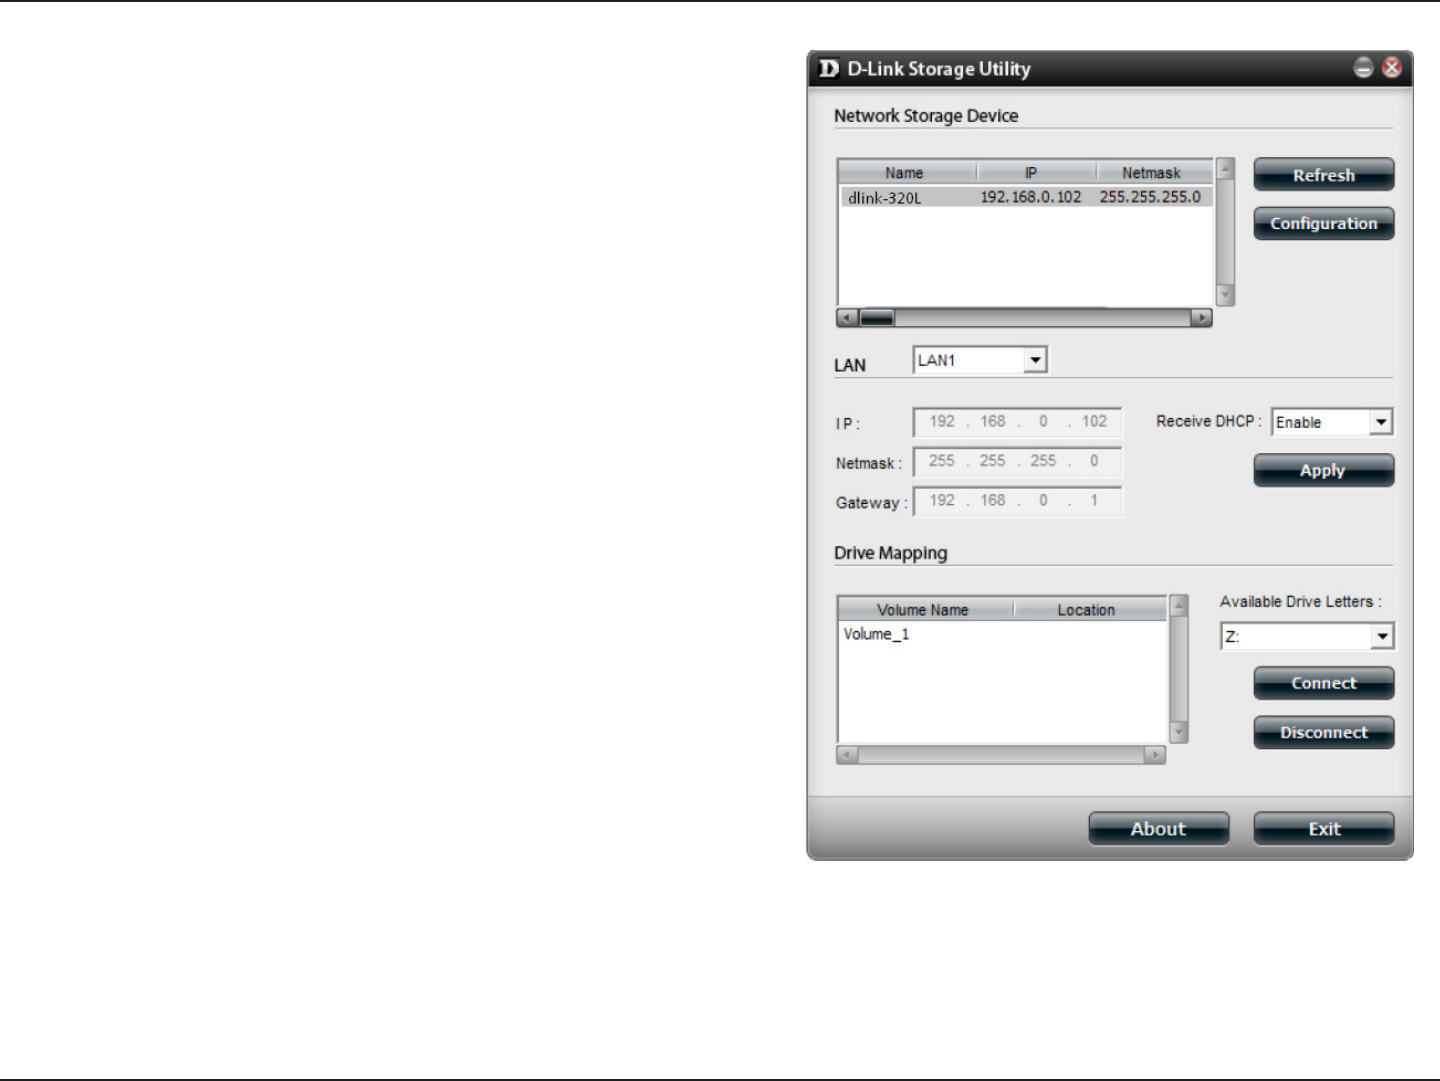This screenshot has height=1081, width=1440.
Task: Refresh the network storage device list
Action: [1323, 175]
